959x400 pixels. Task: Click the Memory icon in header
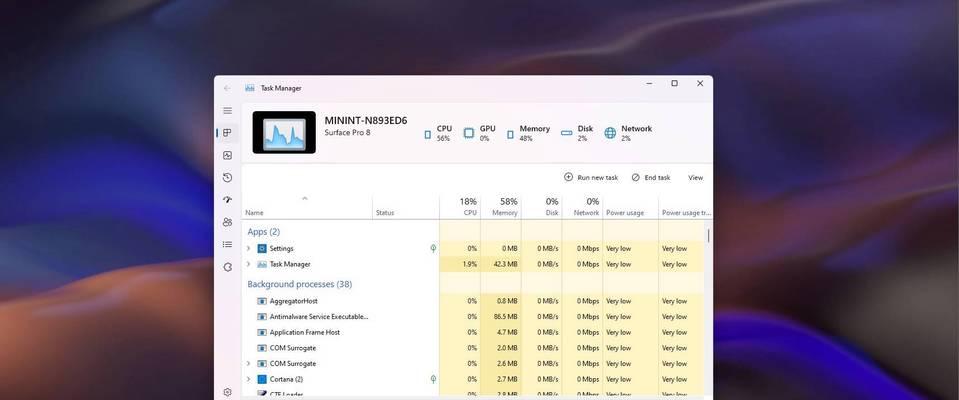[x=510, y=135]
